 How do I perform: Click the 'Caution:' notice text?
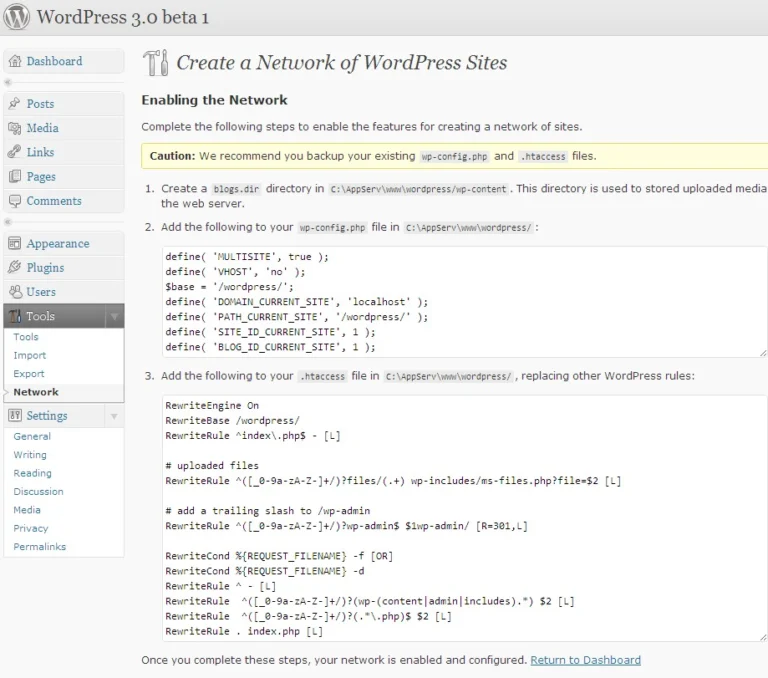172,156
